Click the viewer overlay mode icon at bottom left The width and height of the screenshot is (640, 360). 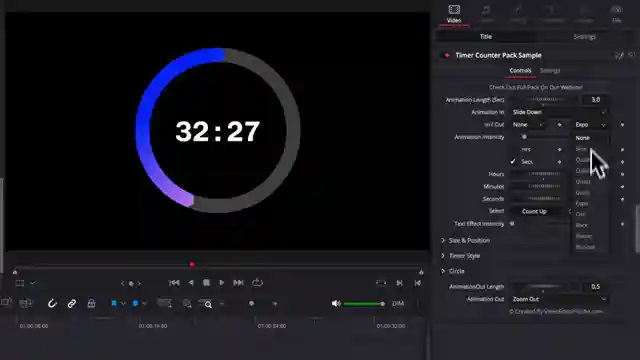20,283
